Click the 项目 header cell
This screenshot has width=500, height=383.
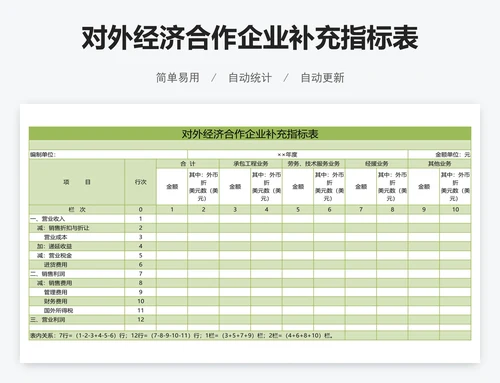pos(77,182)
